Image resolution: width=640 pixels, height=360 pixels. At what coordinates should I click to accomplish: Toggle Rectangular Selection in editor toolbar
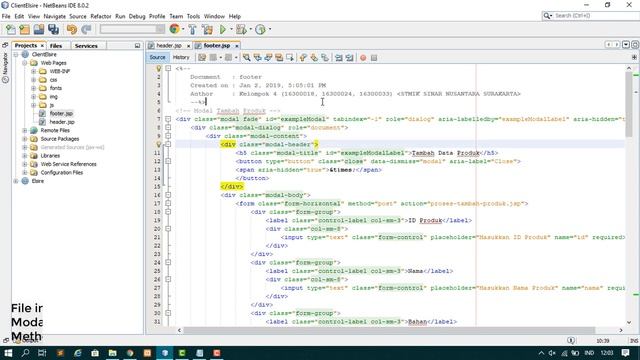coord(290,58)
